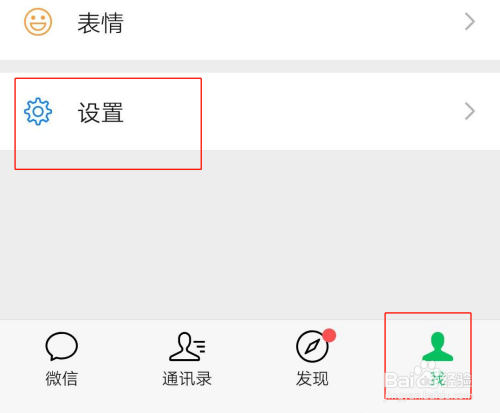The height and width of the screenshot is (413, 500).
Task: Click the empty gray area below 设置
Action: (x=250, y=235)
